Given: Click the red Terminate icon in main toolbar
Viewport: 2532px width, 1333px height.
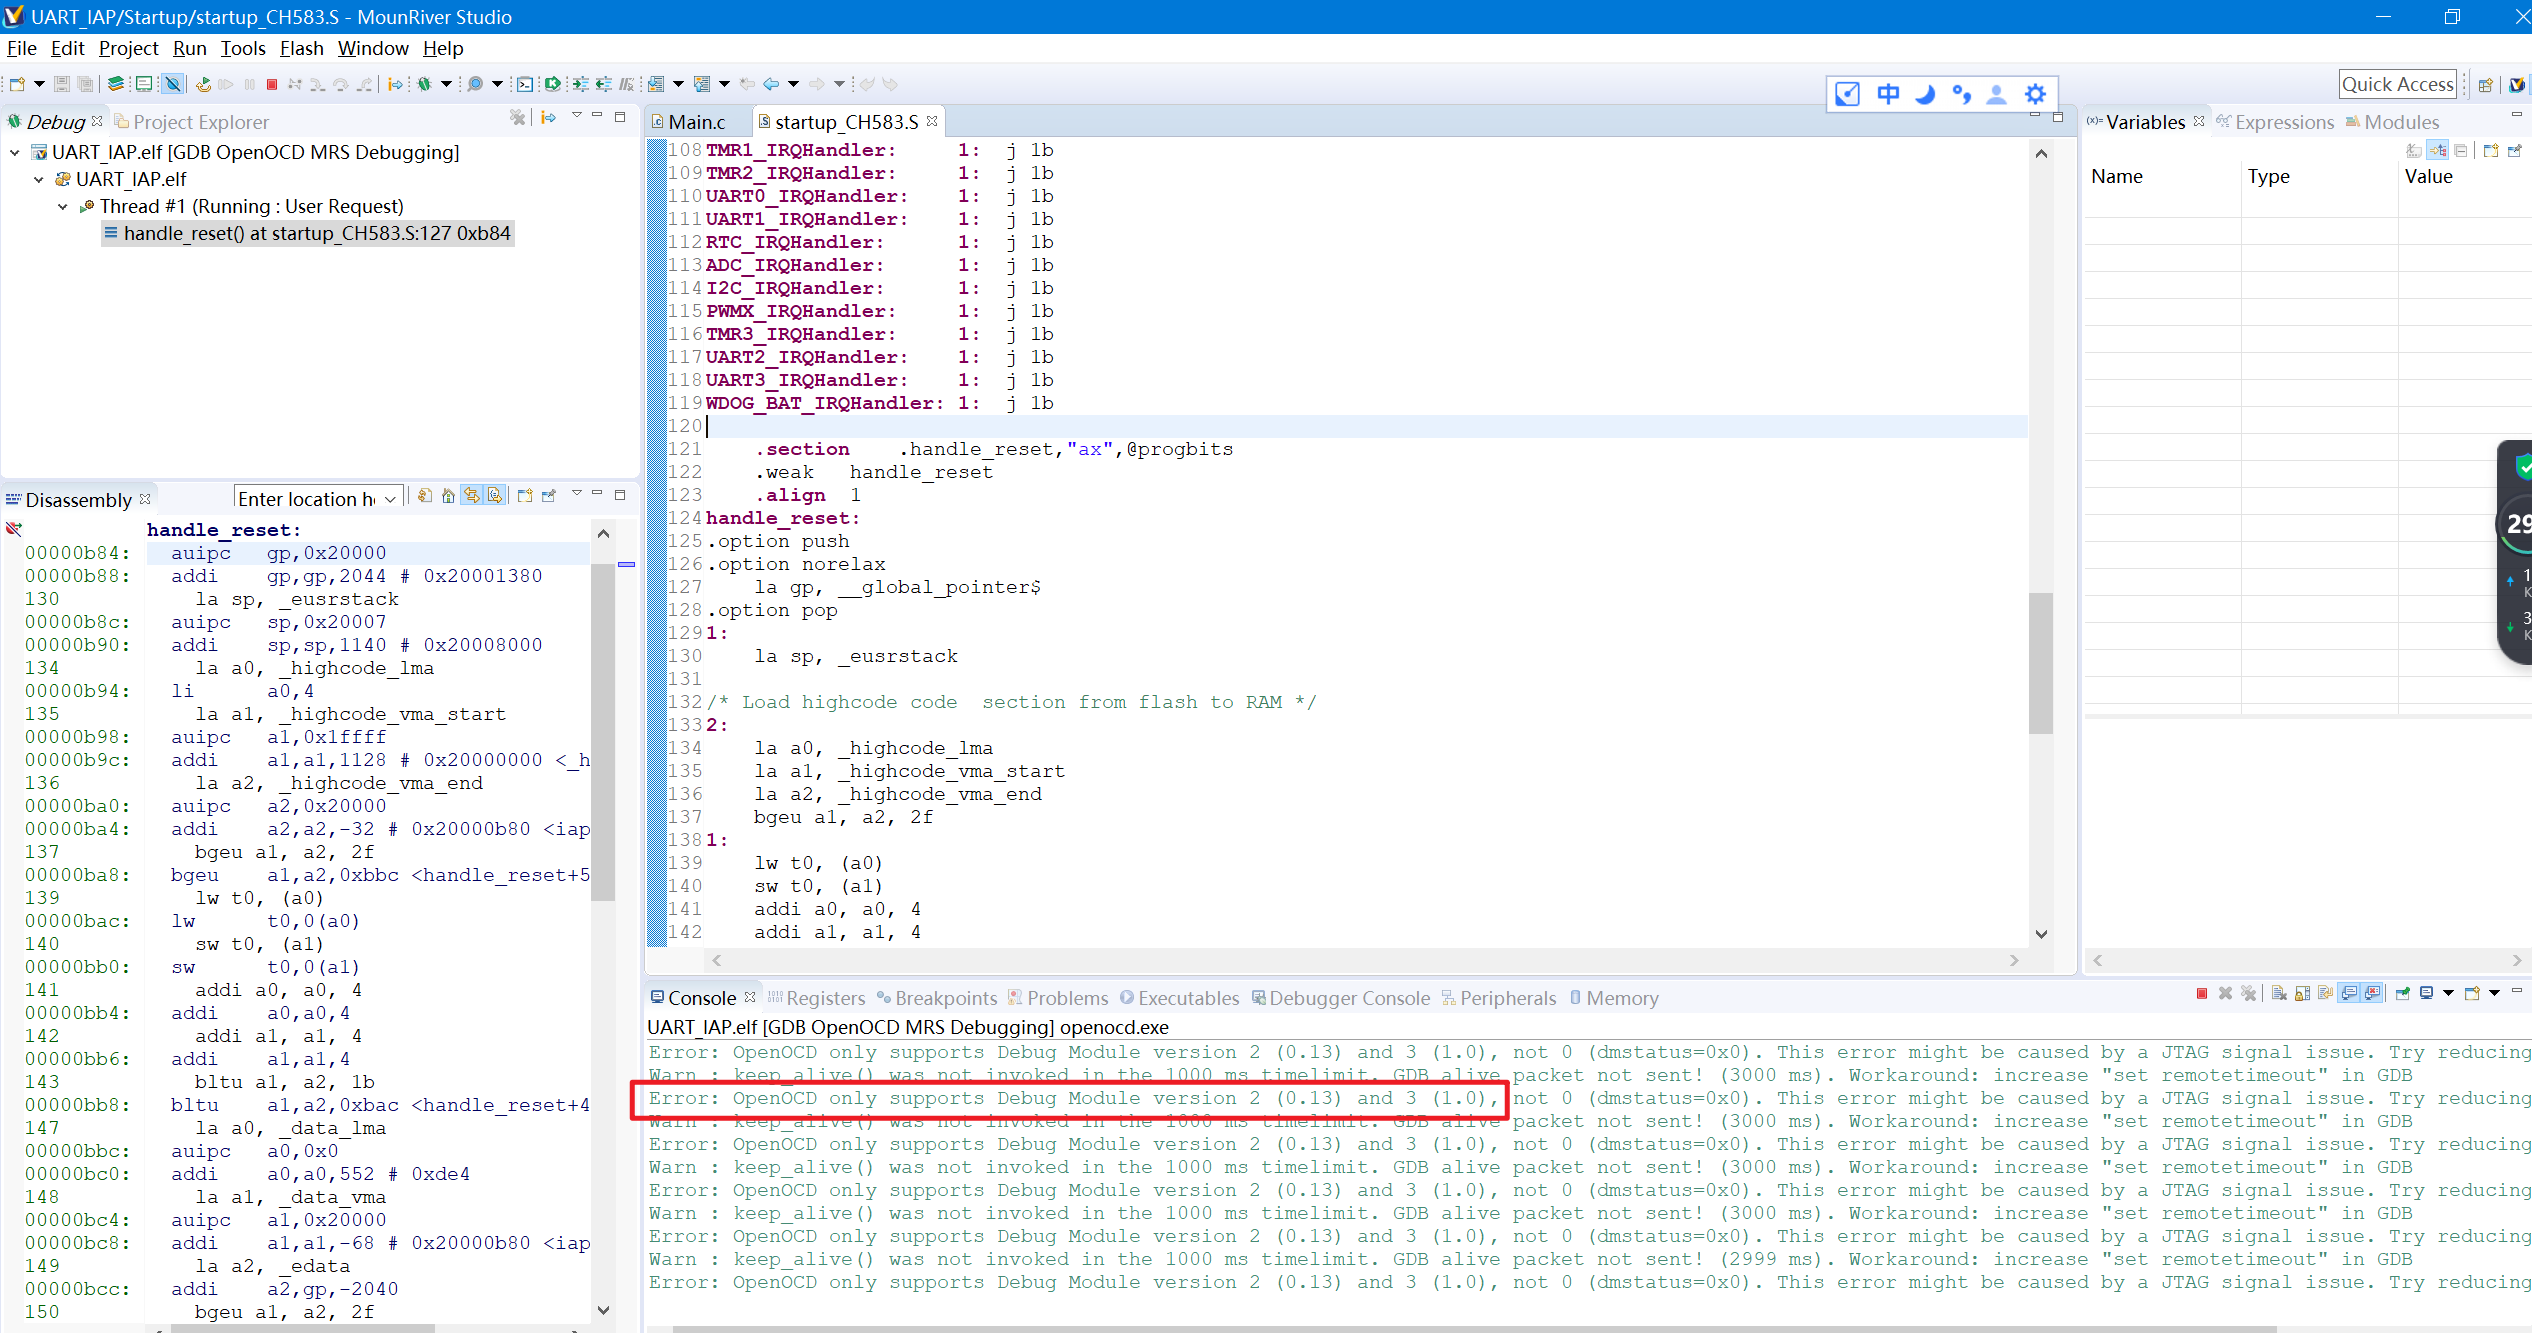Looking at the screenshot, I should click(272, 85).
